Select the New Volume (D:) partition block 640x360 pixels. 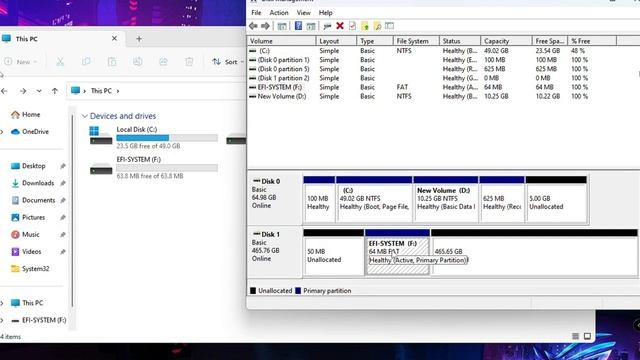[x=446, y=200]
